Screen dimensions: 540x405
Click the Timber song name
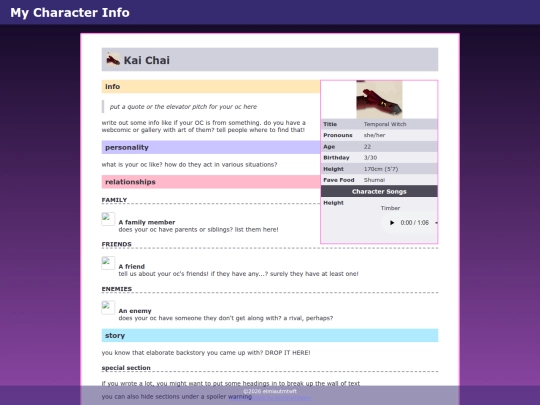click(390, 208)
